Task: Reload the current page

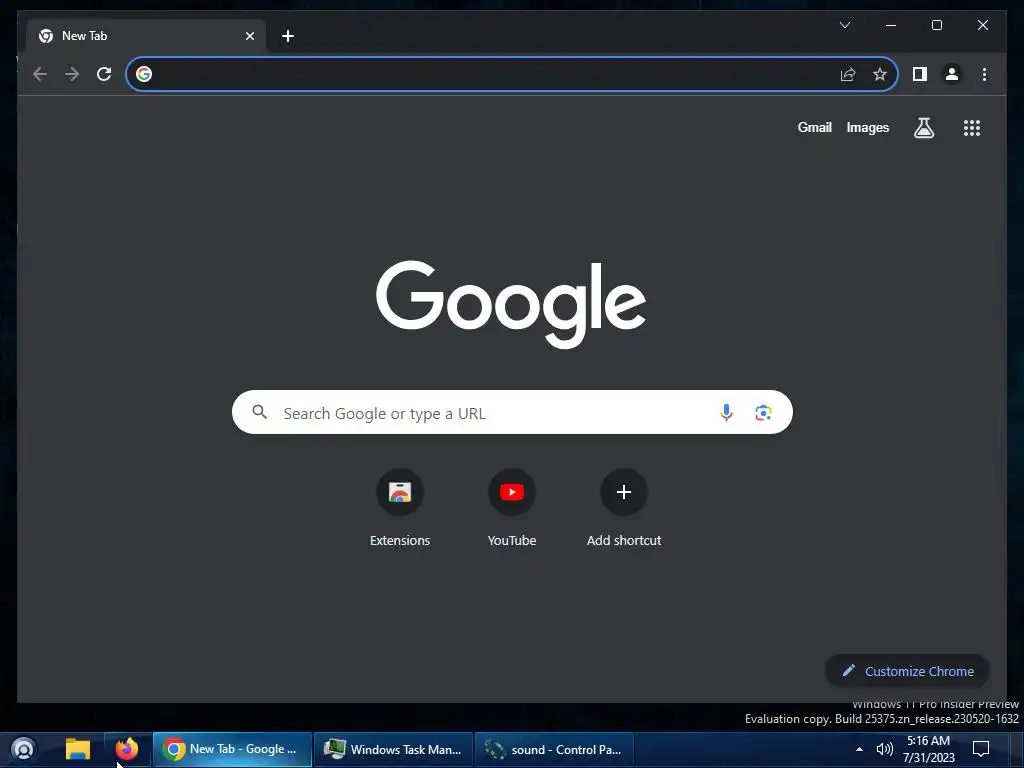Action: [104, 74]
